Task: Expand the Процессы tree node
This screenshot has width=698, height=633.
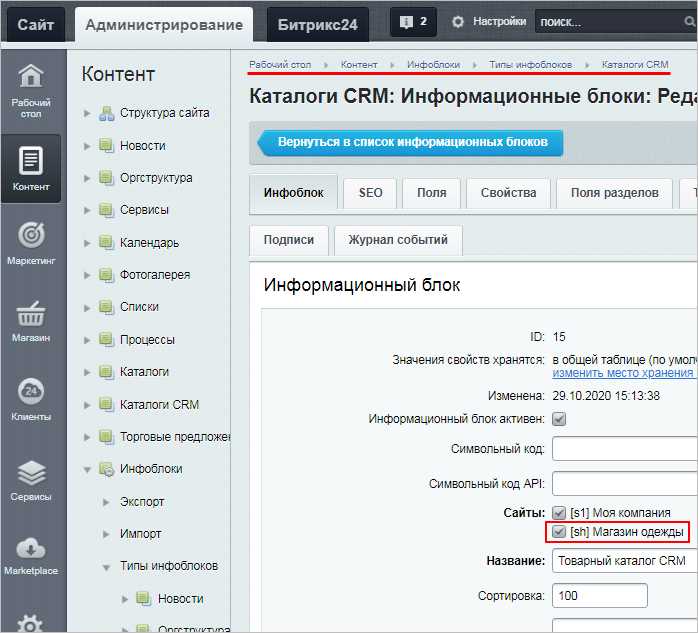Action: coord(87,340)
